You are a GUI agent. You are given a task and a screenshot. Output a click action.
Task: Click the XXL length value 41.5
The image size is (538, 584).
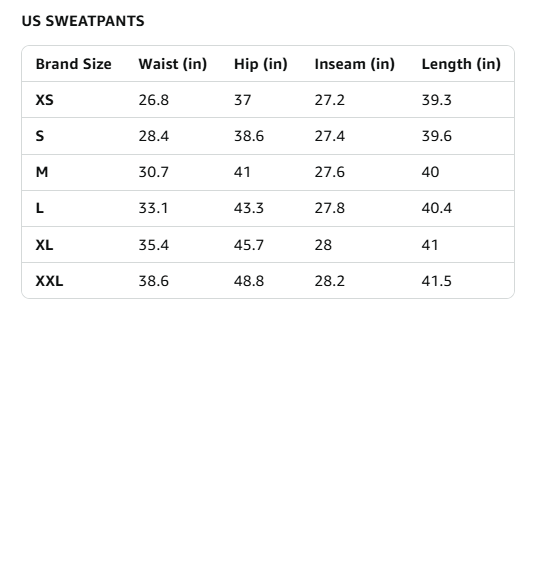436,281
